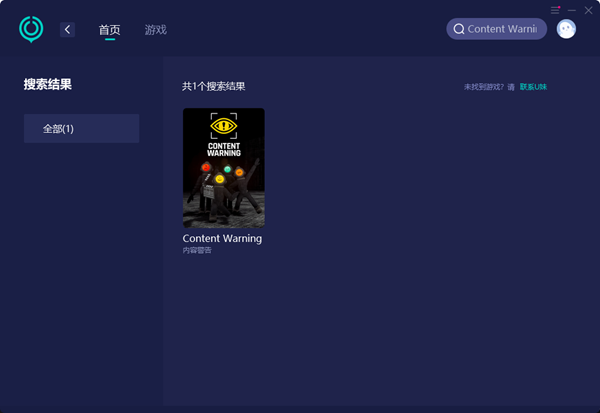
Task: Click the CONTENT WARNING text on the cover art
Action: pyautogui.click(x=223, y=149)
